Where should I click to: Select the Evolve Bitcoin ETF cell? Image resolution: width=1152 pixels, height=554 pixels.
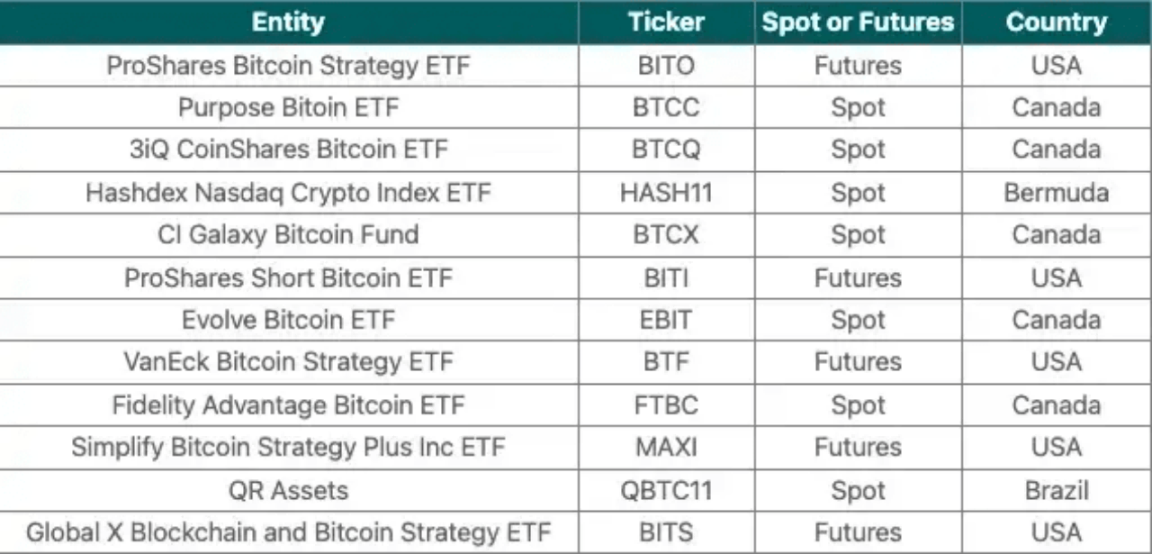click(289, 320)
